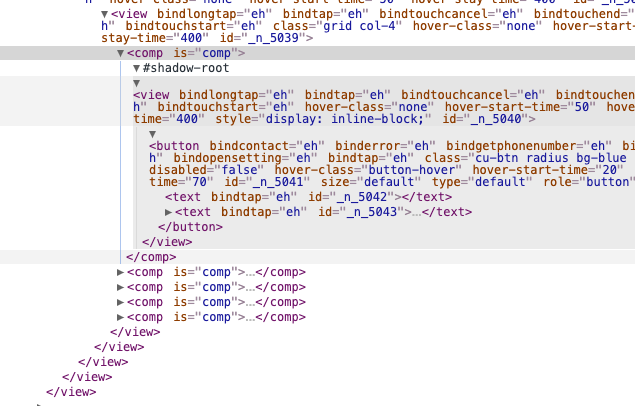The width and height of the screenshot is (635, 406).
Task: Expand the third collapsed comp node
Action: [120, 302]
